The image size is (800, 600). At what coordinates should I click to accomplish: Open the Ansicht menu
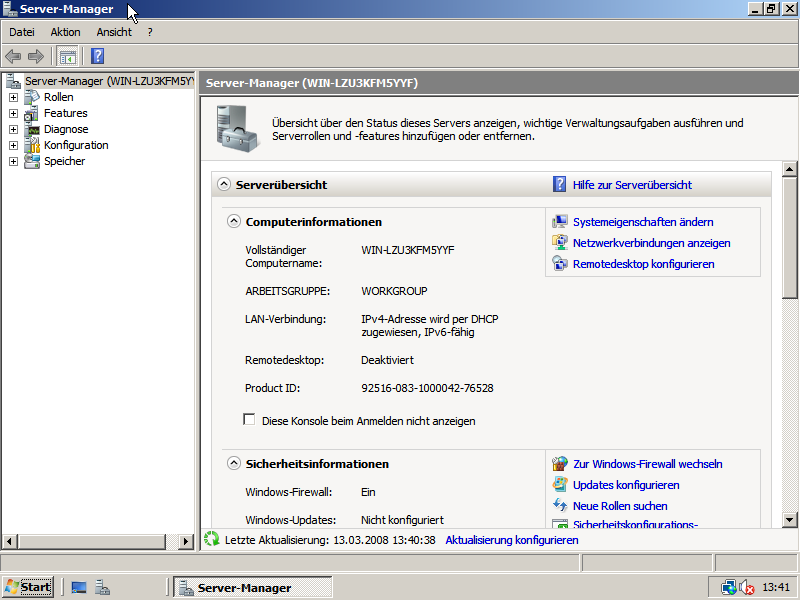click(114, 32)
